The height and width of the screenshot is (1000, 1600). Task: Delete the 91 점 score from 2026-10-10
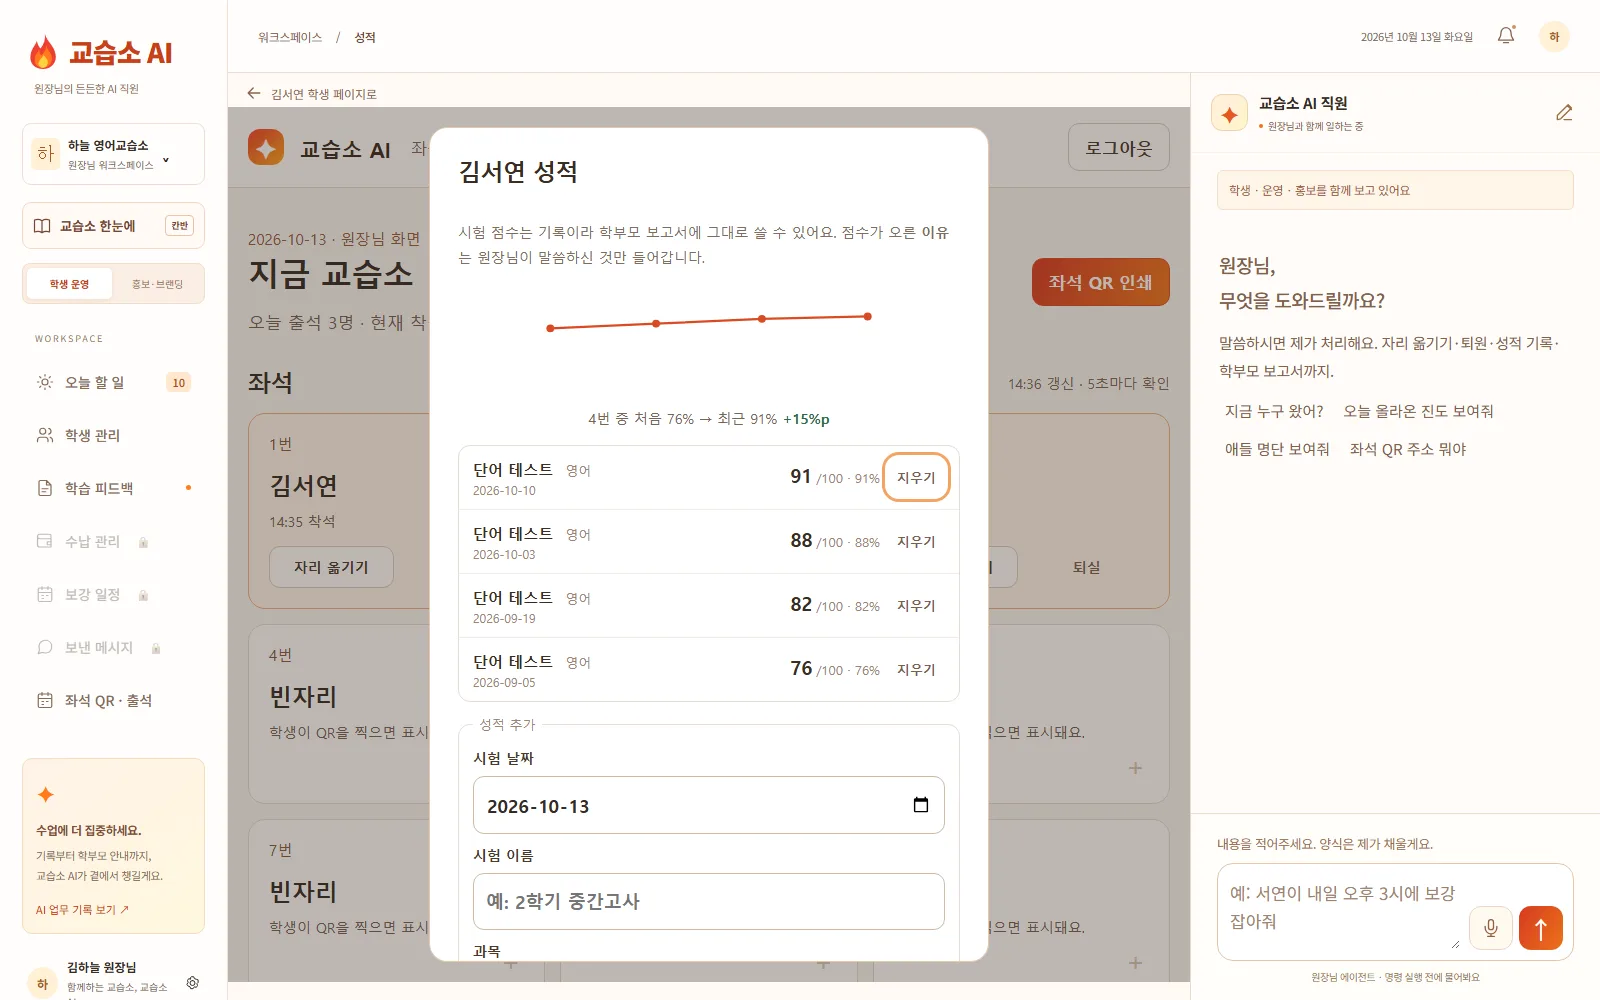[x=916, y=478]
